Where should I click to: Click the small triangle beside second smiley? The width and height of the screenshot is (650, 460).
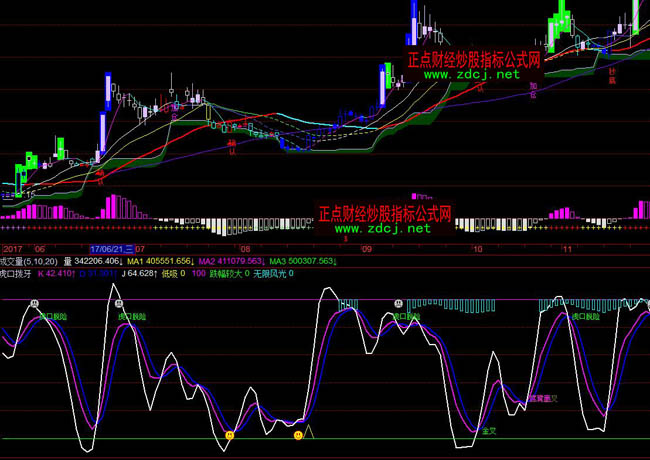310,432
